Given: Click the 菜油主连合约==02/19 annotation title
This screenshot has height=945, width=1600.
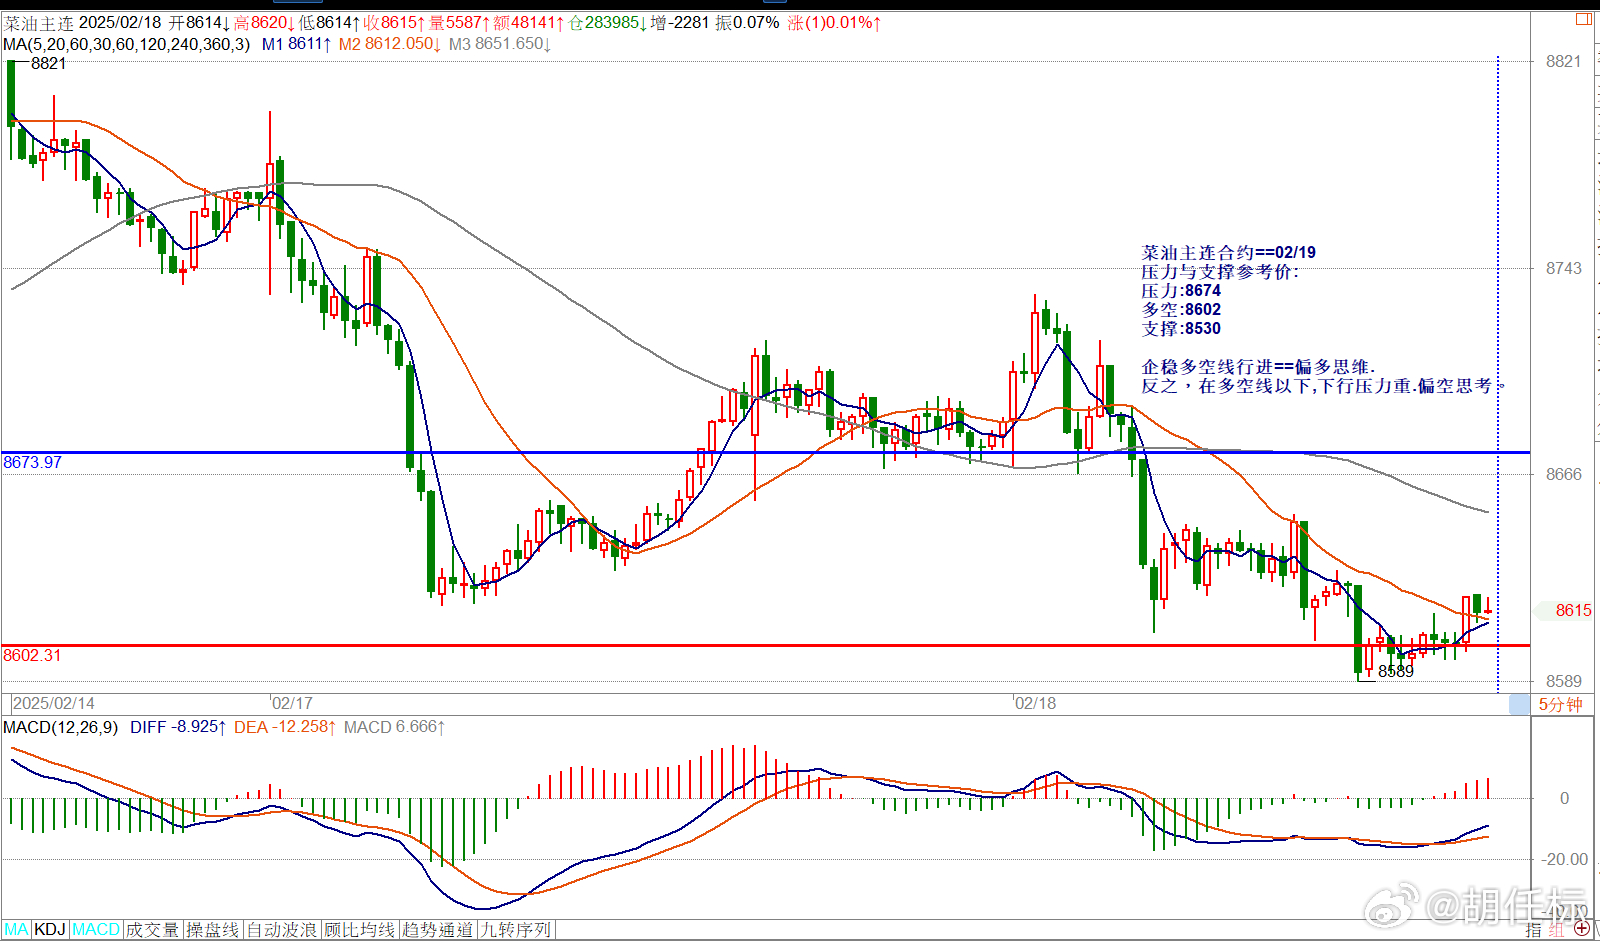Looking at the screenshot, I should pos(1229,253).
